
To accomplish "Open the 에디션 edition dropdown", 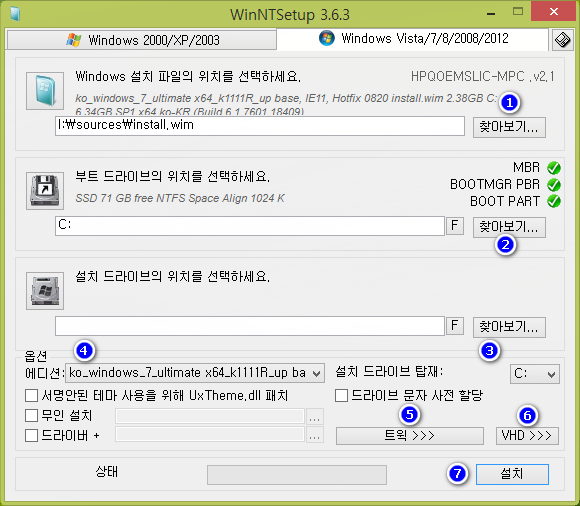I will tap(195, 373).
